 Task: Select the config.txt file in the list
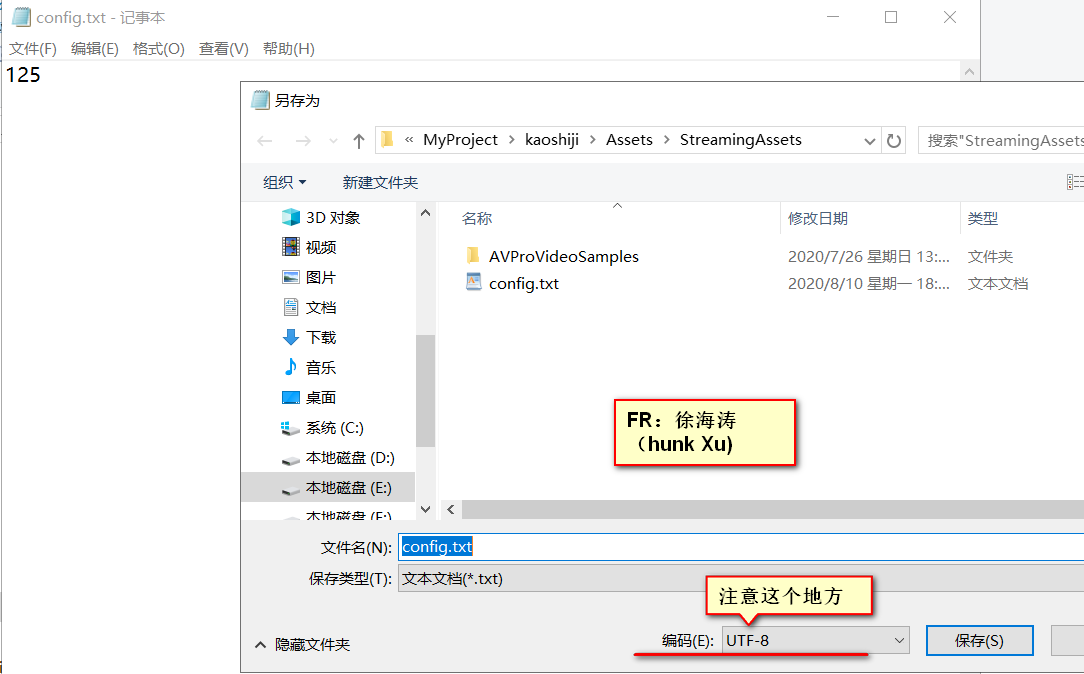pyautogui.click(x=524, y=283)
